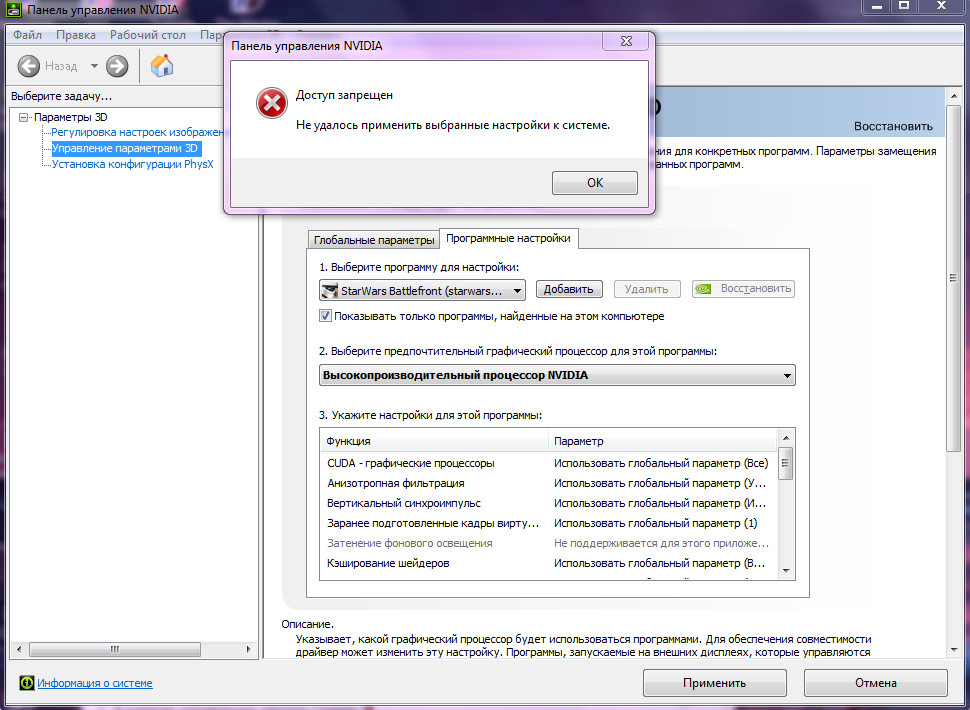Image resolution: width=970 pixels, height=710 pixels.
Task: Click the system information icon at bottom left
Action: click(x=27, y=683)
